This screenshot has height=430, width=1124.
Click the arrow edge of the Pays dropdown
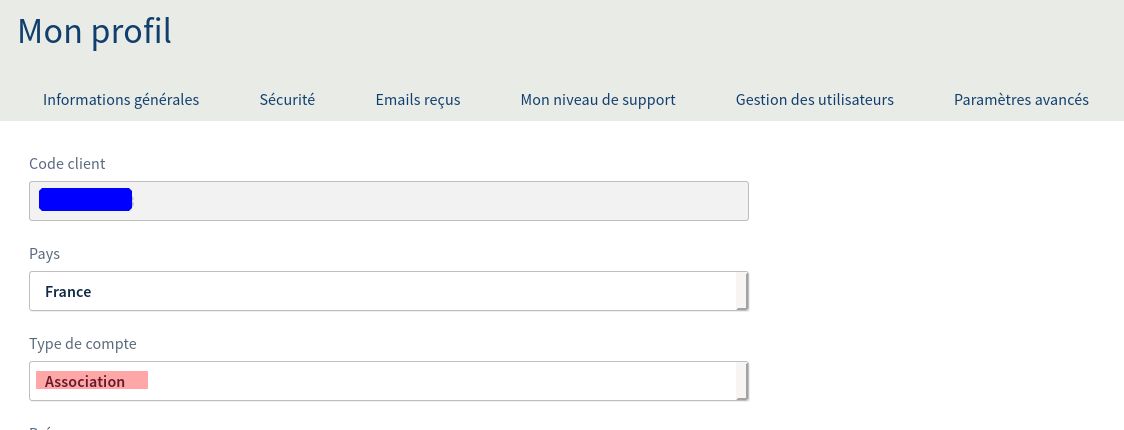[x=742, y=291]
